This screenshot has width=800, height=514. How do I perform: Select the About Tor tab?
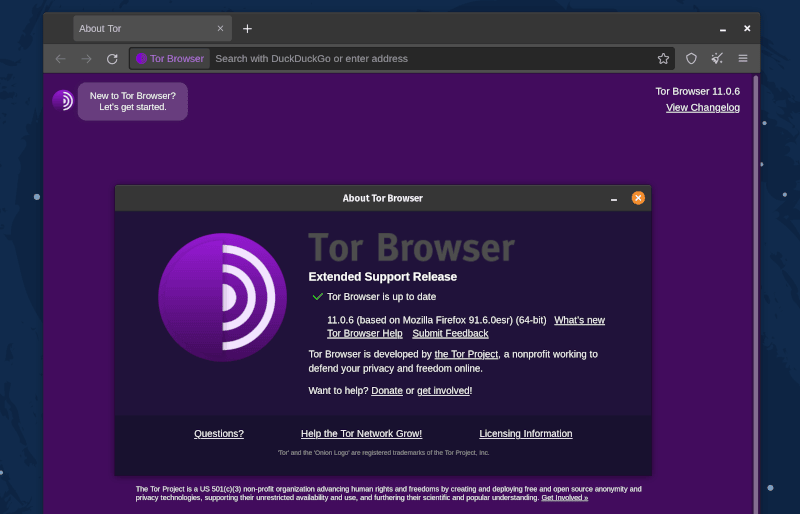(140, 28)
